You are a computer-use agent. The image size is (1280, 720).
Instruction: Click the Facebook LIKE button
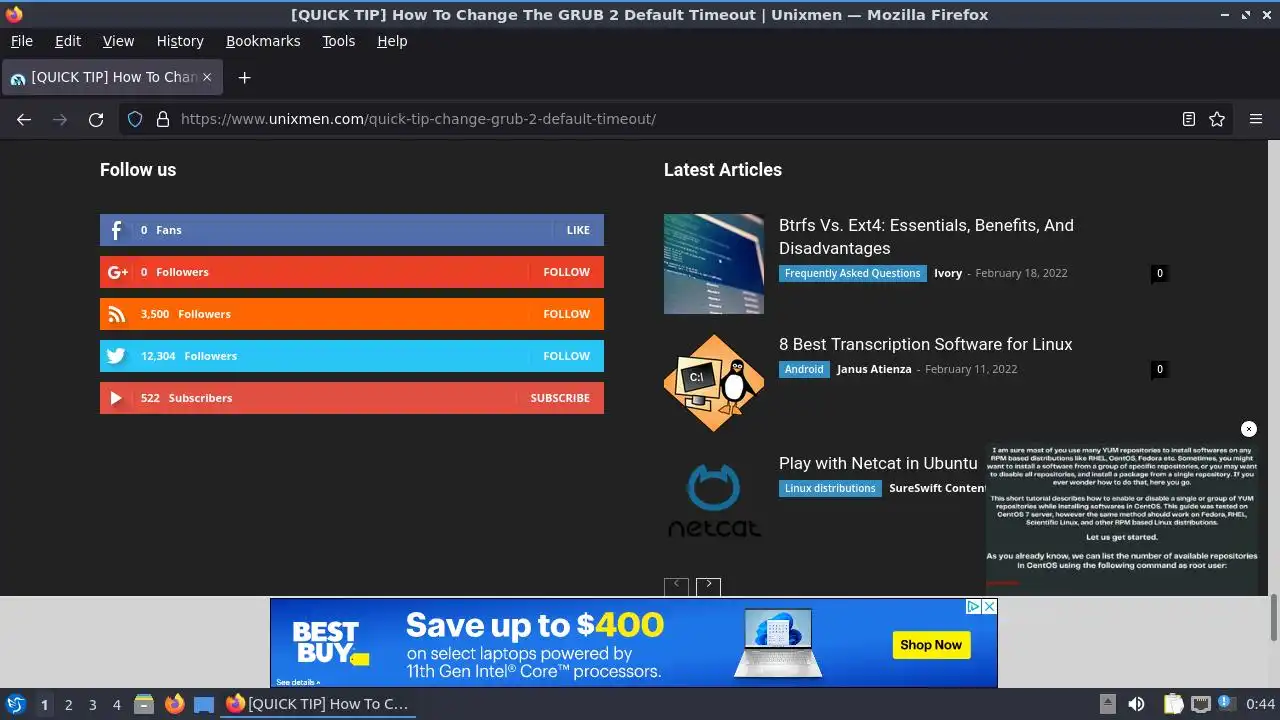(578, 230)
